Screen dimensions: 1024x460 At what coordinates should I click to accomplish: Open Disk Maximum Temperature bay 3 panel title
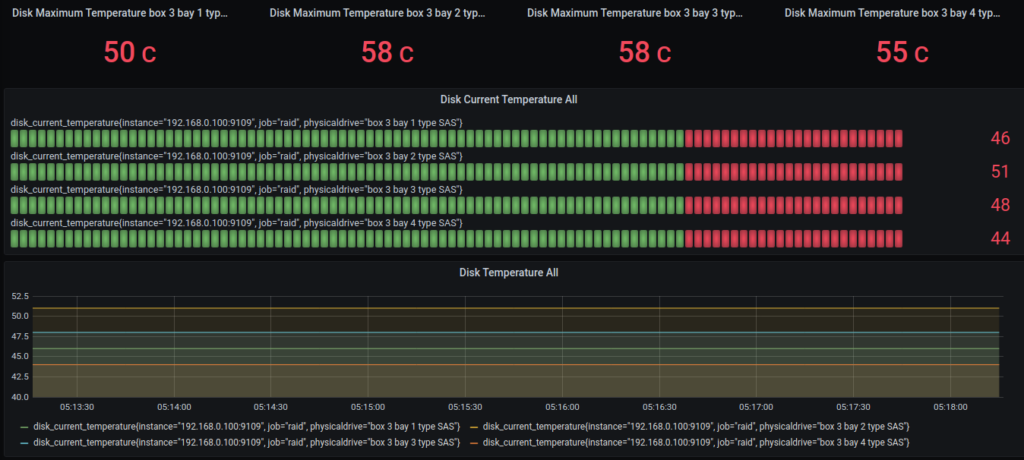tap(635, 12)
